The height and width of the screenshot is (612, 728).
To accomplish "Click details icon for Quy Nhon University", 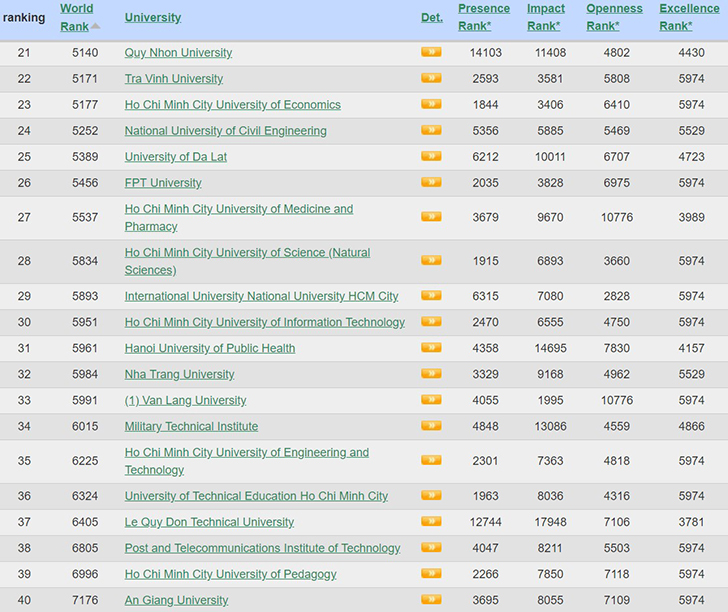I will click(431, 52).
